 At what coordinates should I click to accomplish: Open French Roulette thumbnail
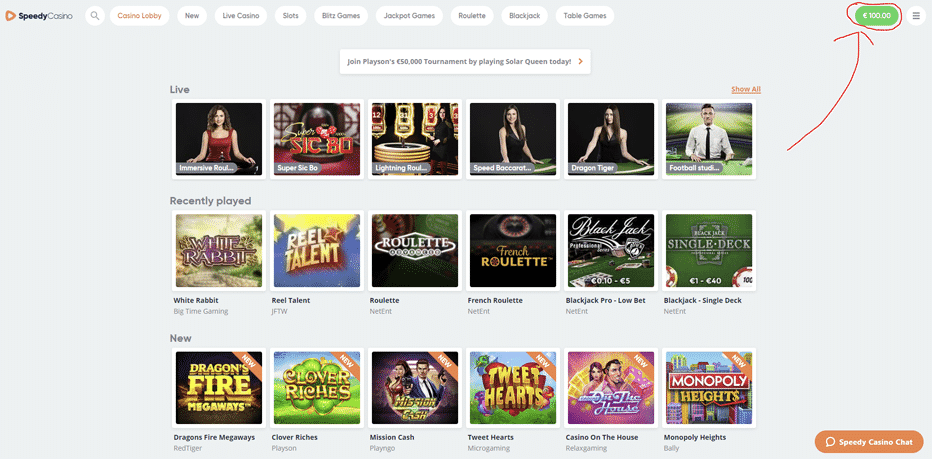pyautogui.click(x=513, y=250)
